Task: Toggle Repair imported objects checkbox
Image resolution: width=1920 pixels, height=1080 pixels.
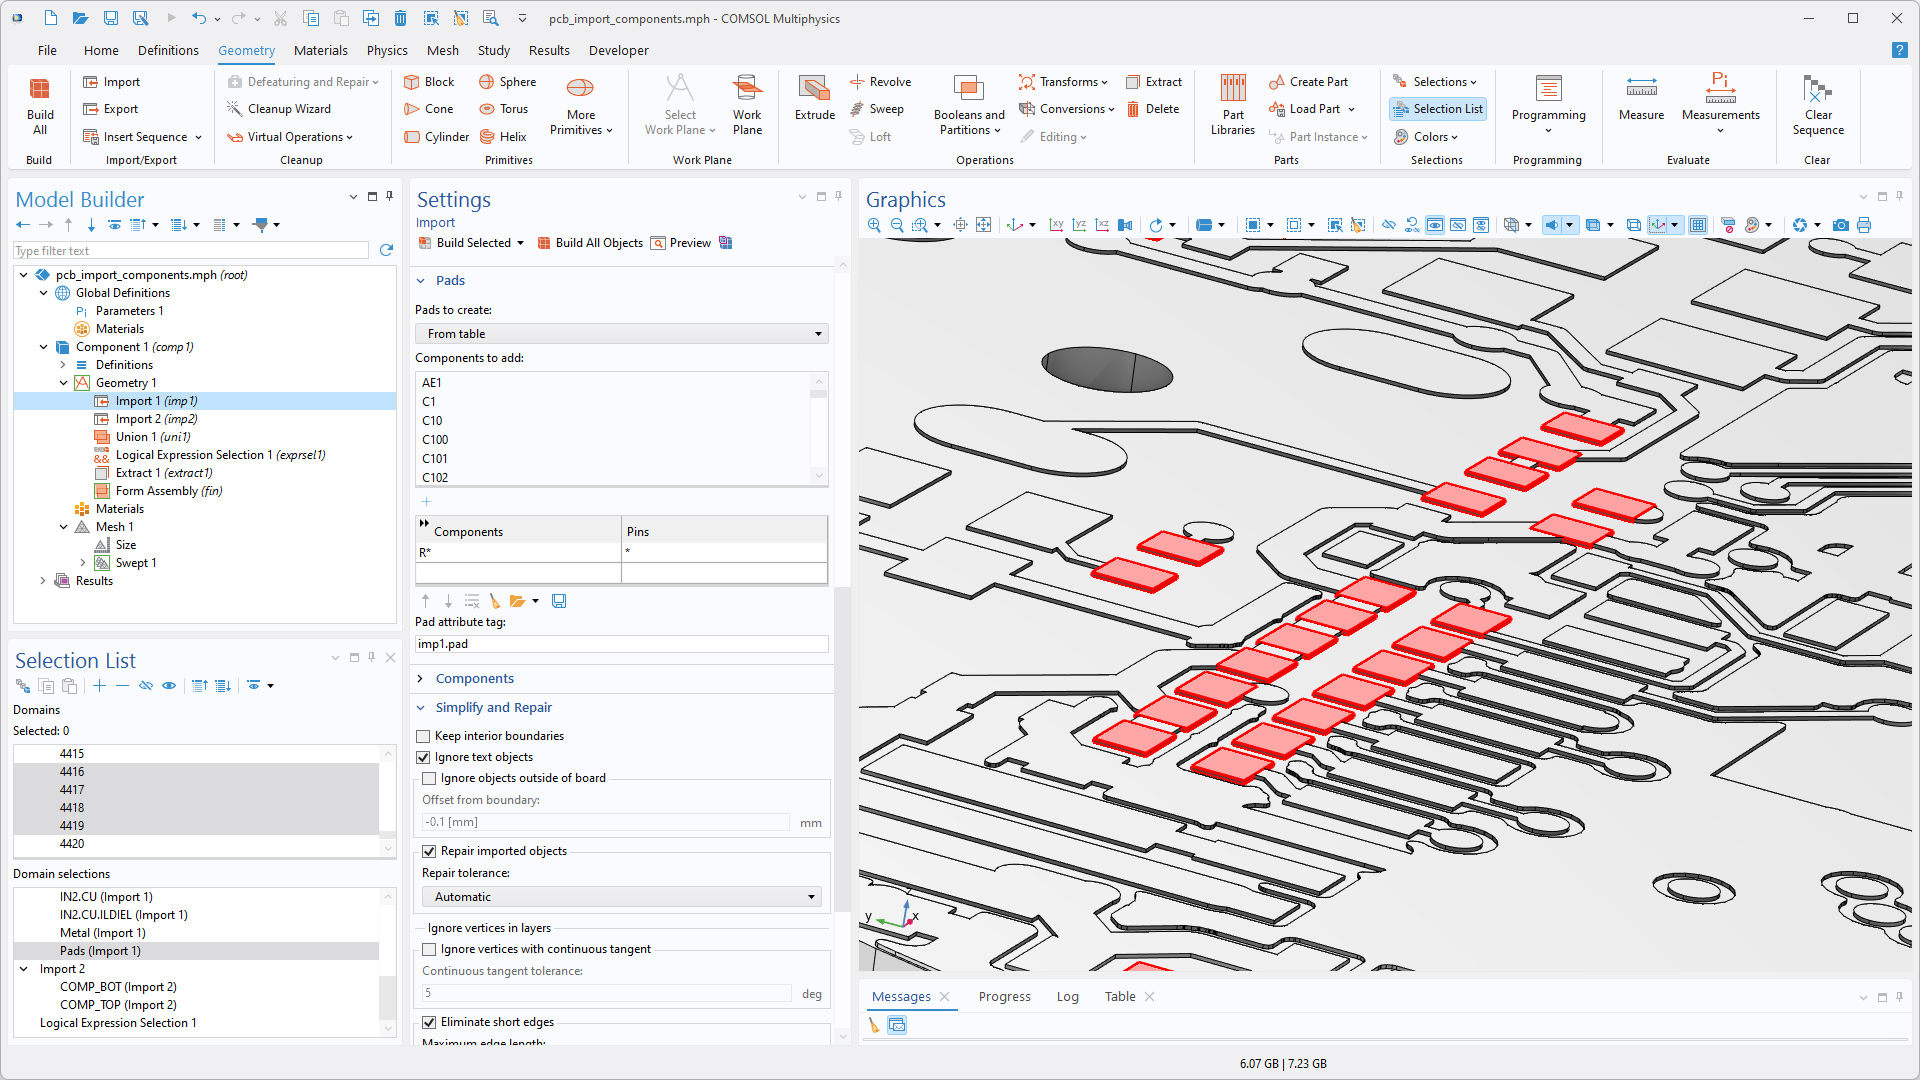Action: pyautogui.click(x=429, y=851)
